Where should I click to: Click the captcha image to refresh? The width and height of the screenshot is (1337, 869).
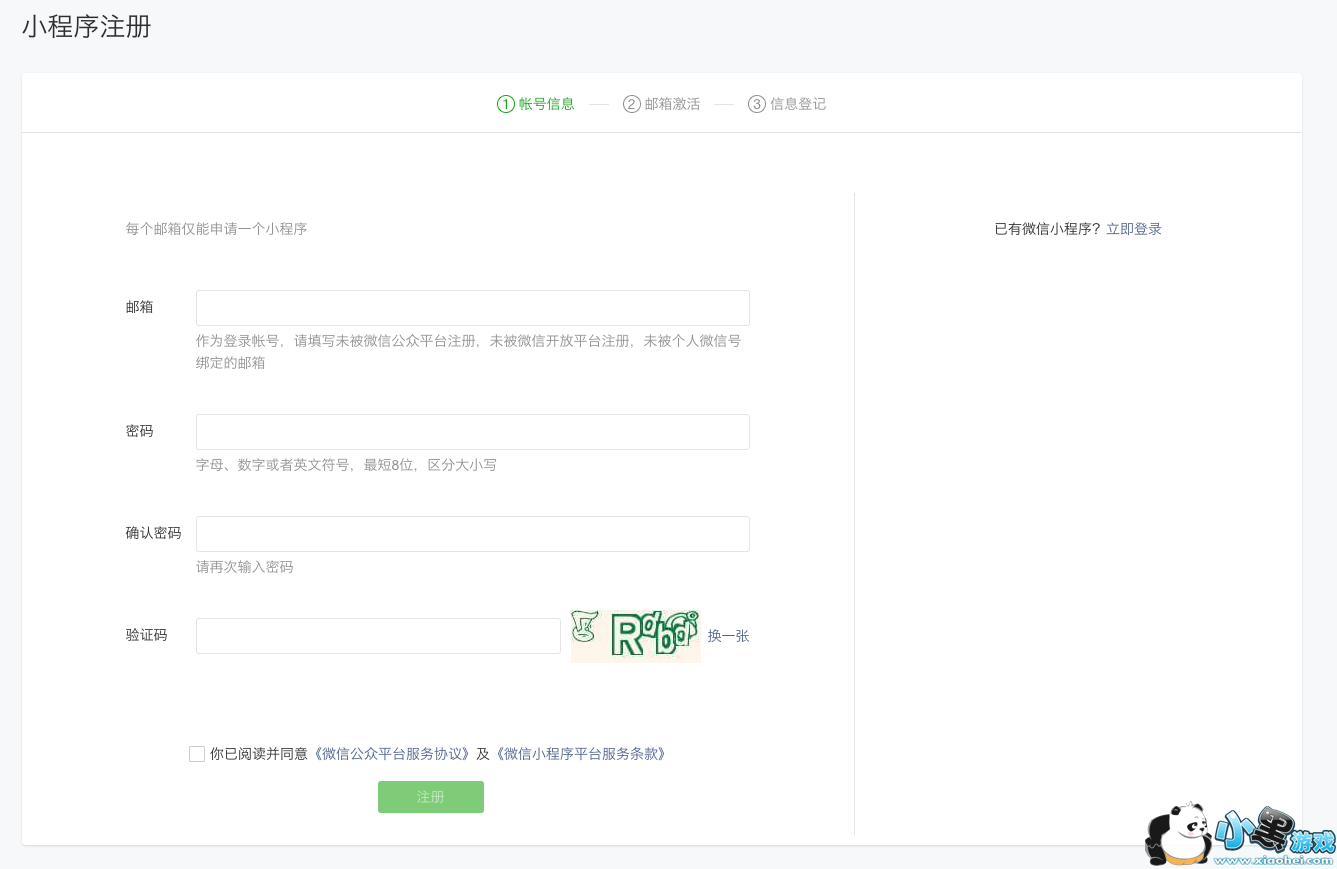click(x=636, y=636)
